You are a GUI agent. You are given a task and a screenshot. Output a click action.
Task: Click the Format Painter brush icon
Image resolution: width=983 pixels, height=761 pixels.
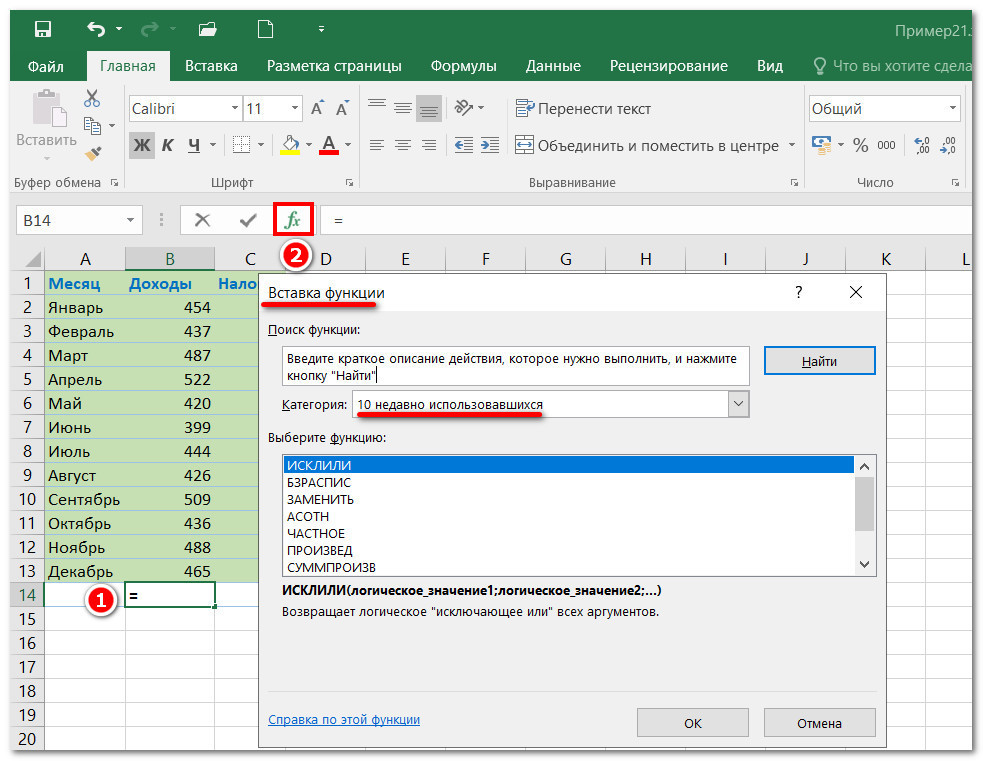click(92, 153)
